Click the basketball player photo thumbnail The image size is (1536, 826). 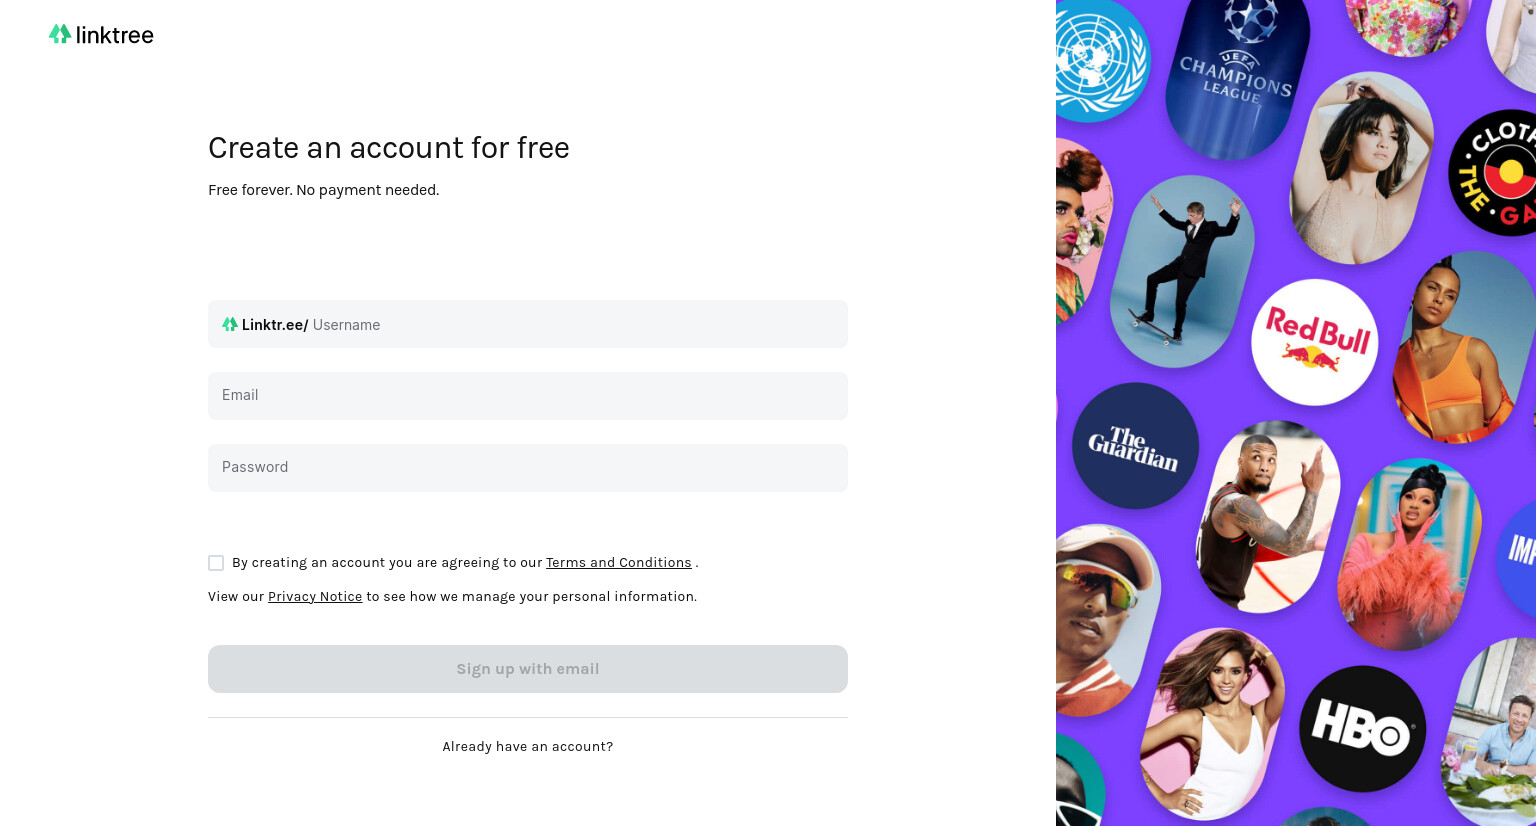[1269, 517]
